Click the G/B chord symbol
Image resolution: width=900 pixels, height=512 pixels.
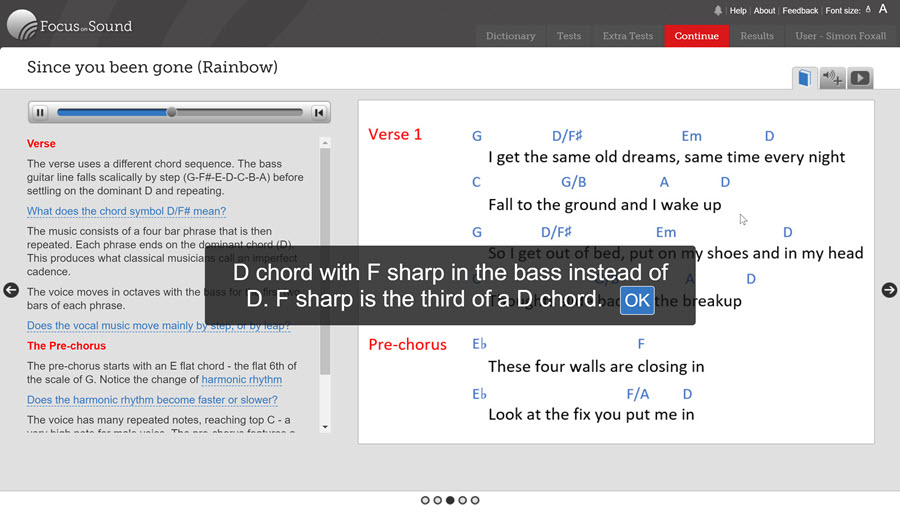coord(574,182)
